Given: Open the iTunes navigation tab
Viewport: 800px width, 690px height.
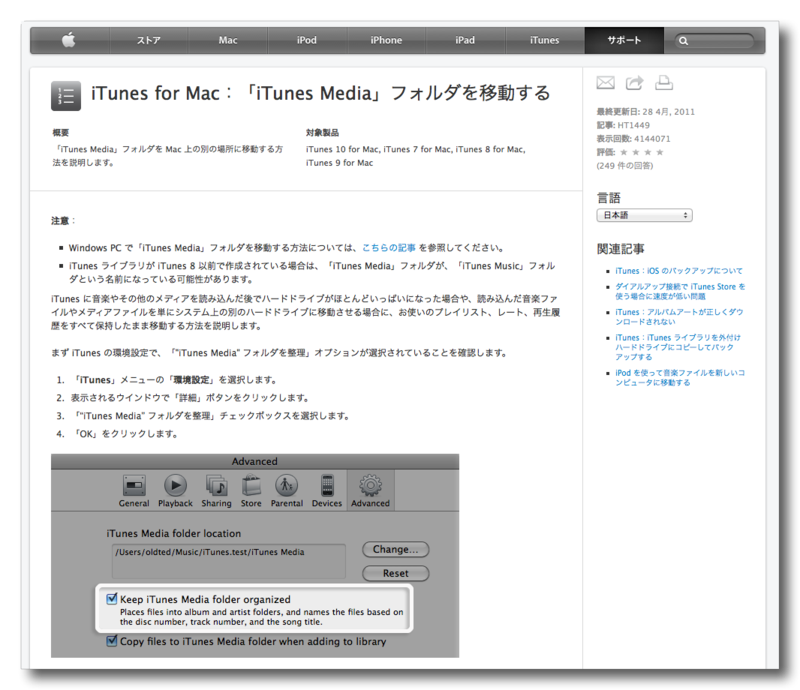Looking at the screenshot, I should (x=544, y=40).
